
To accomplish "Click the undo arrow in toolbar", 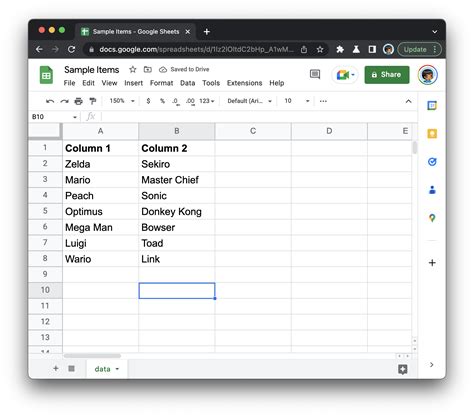I will pos(50,101).
